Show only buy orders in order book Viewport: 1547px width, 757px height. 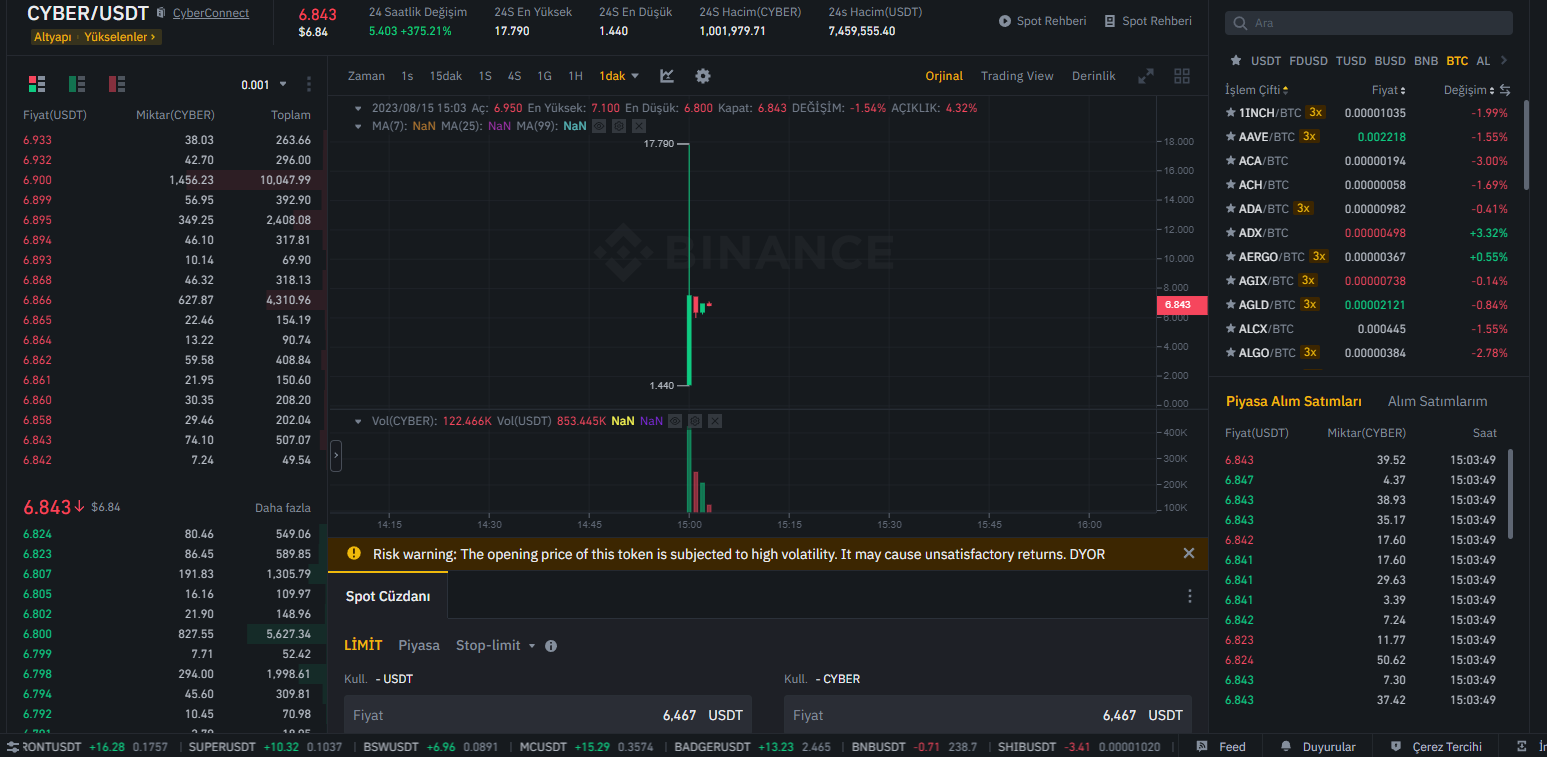click(77, 84)
